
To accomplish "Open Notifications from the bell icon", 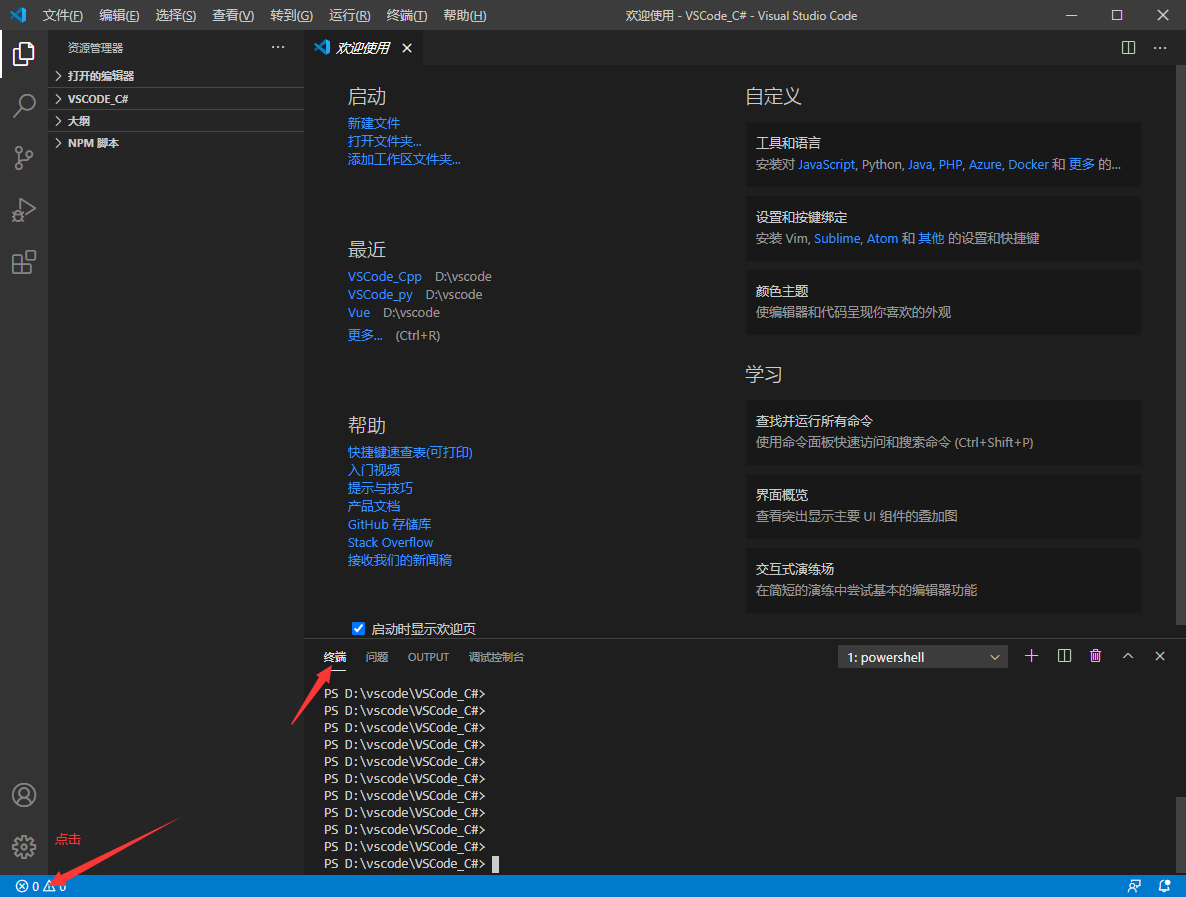I will pos(1164,886).
